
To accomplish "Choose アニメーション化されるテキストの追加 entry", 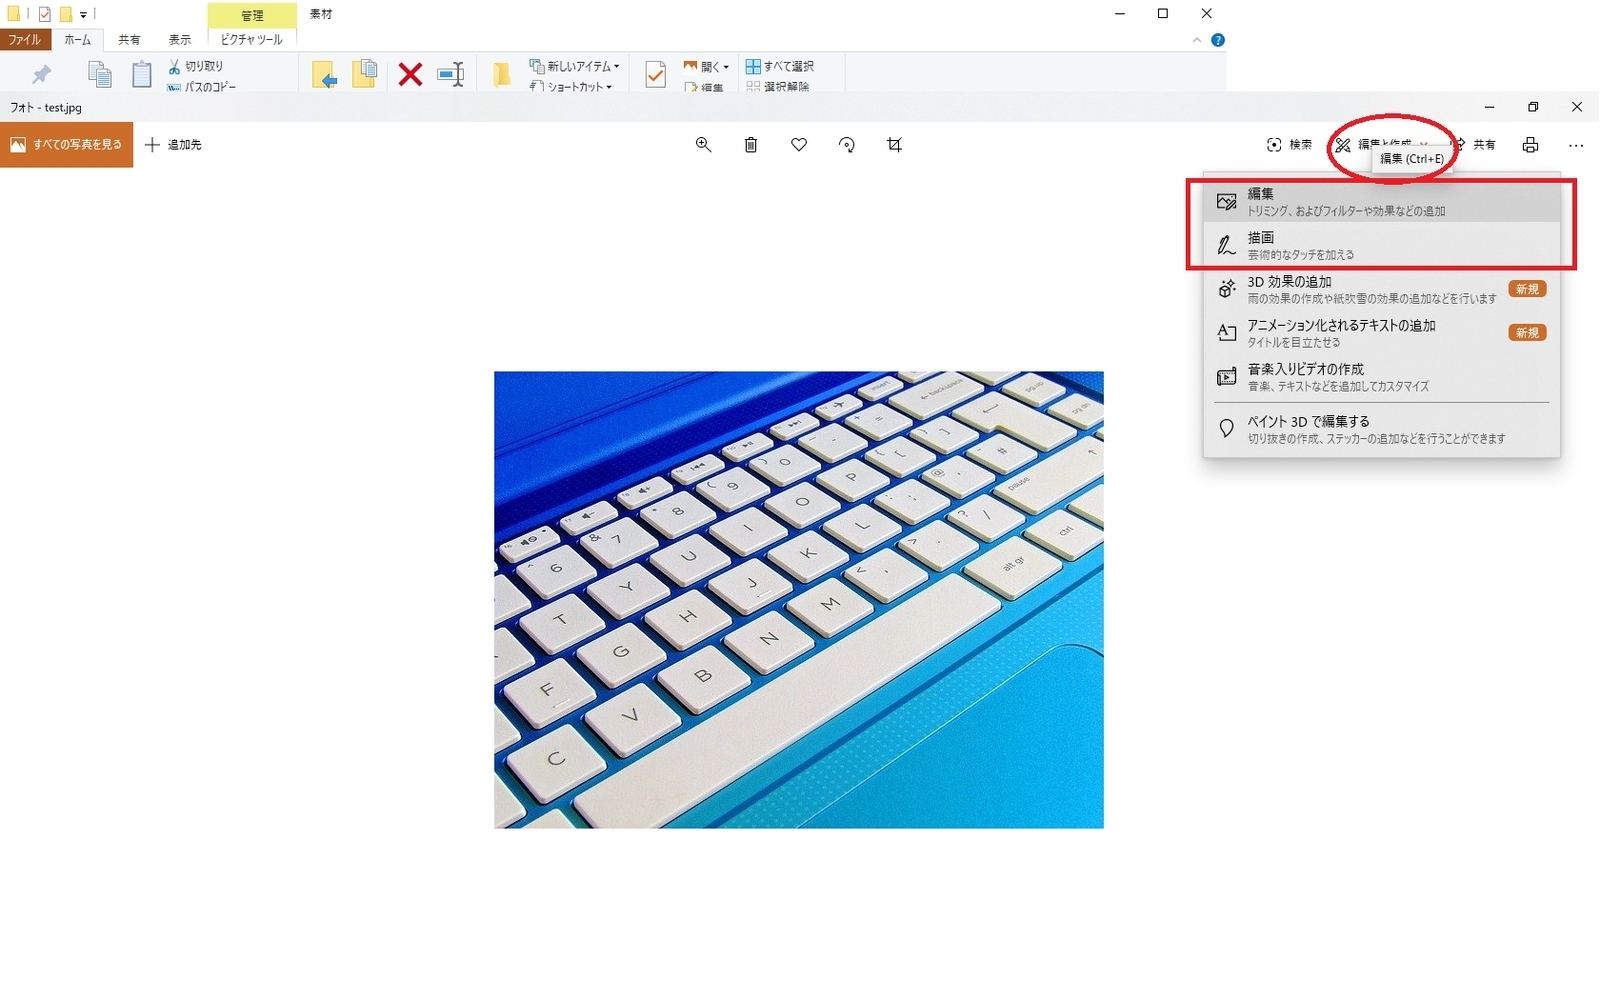I will pyautogui.click(x=1382, y=333).
